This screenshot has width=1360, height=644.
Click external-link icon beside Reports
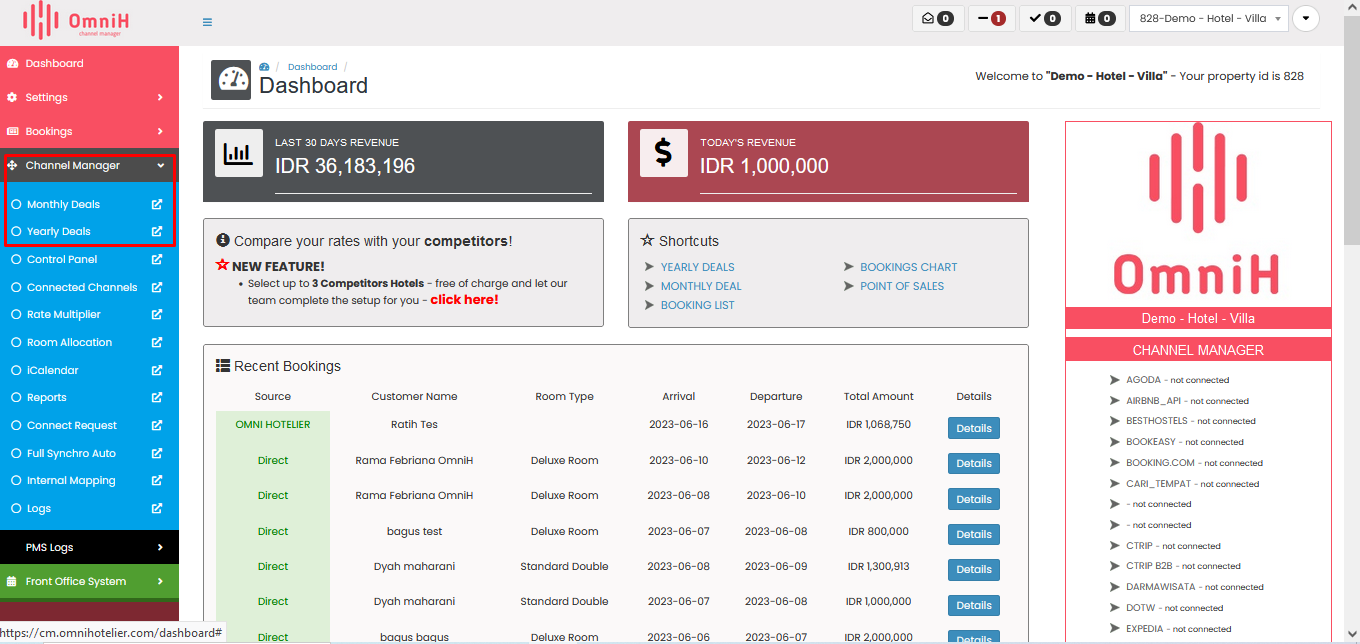[157, 397]
